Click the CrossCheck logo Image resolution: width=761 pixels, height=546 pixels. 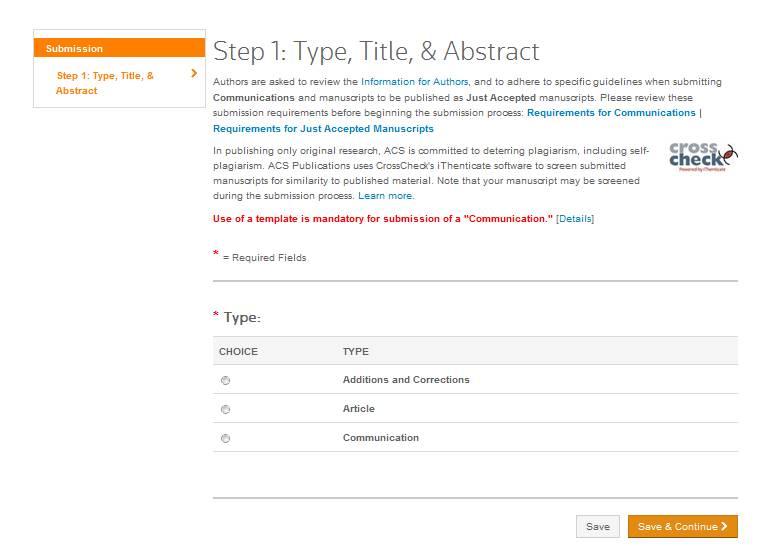[703, 157]
